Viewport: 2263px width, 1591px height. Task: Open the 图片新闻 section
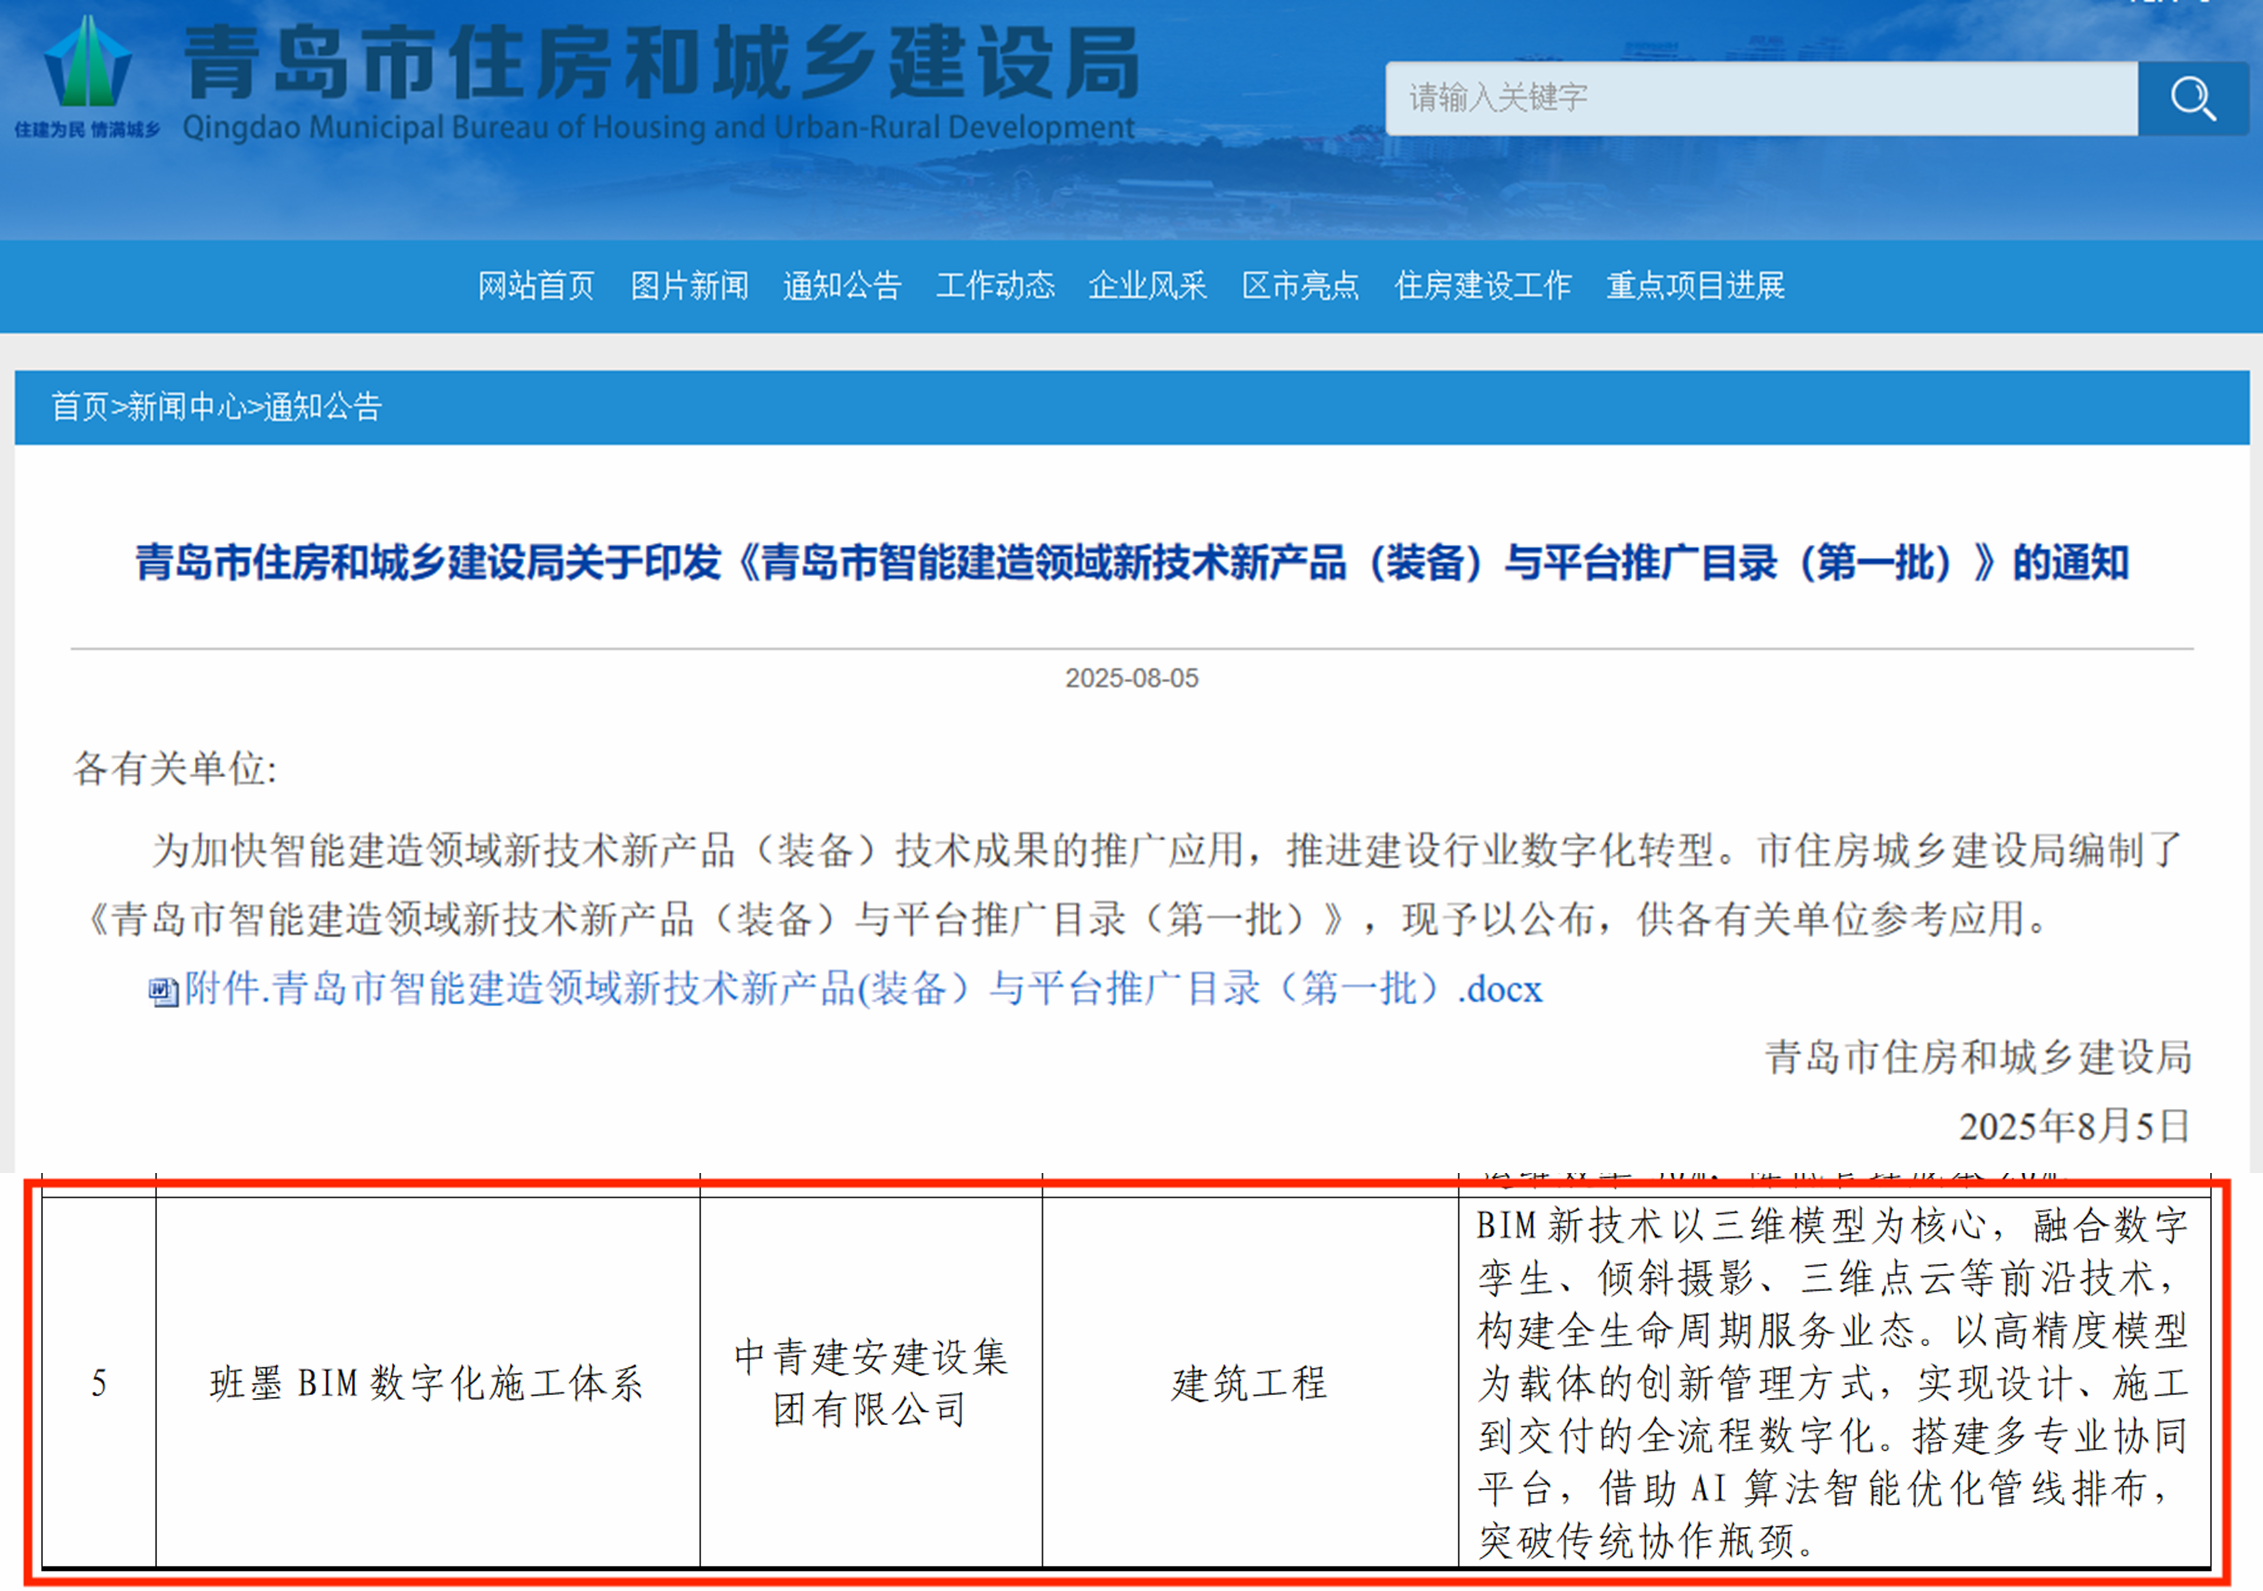(690, 286)
